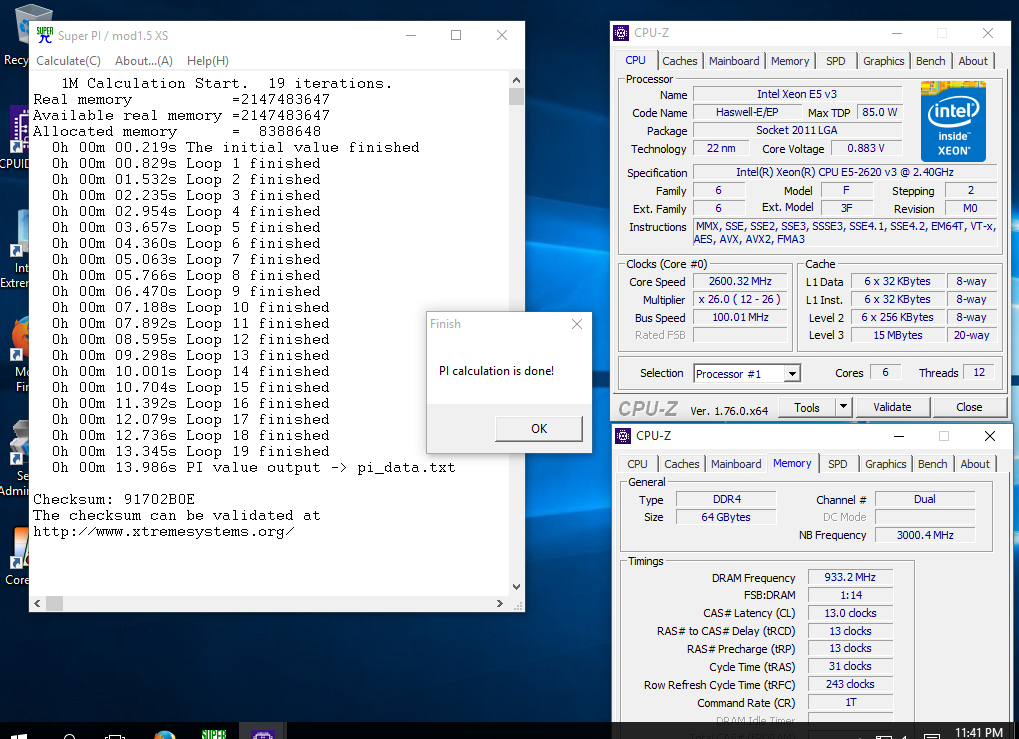Click the Specification field E5-2620 v3
Image resolution: width=1019 pixels, height=739 pixels.
pyautogui.click(x=845, y=172)
